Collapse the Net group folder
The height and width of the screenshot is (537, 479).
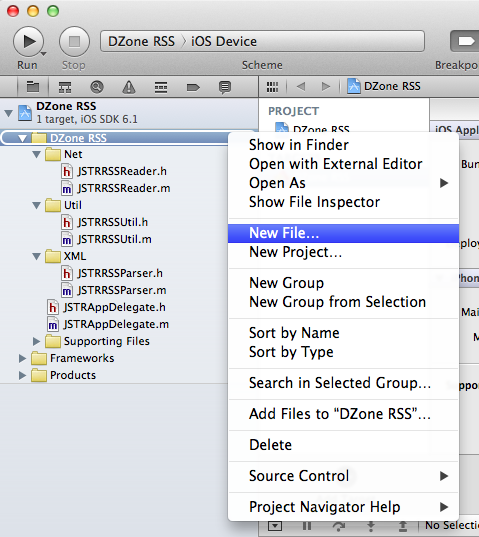coord(36,154)
